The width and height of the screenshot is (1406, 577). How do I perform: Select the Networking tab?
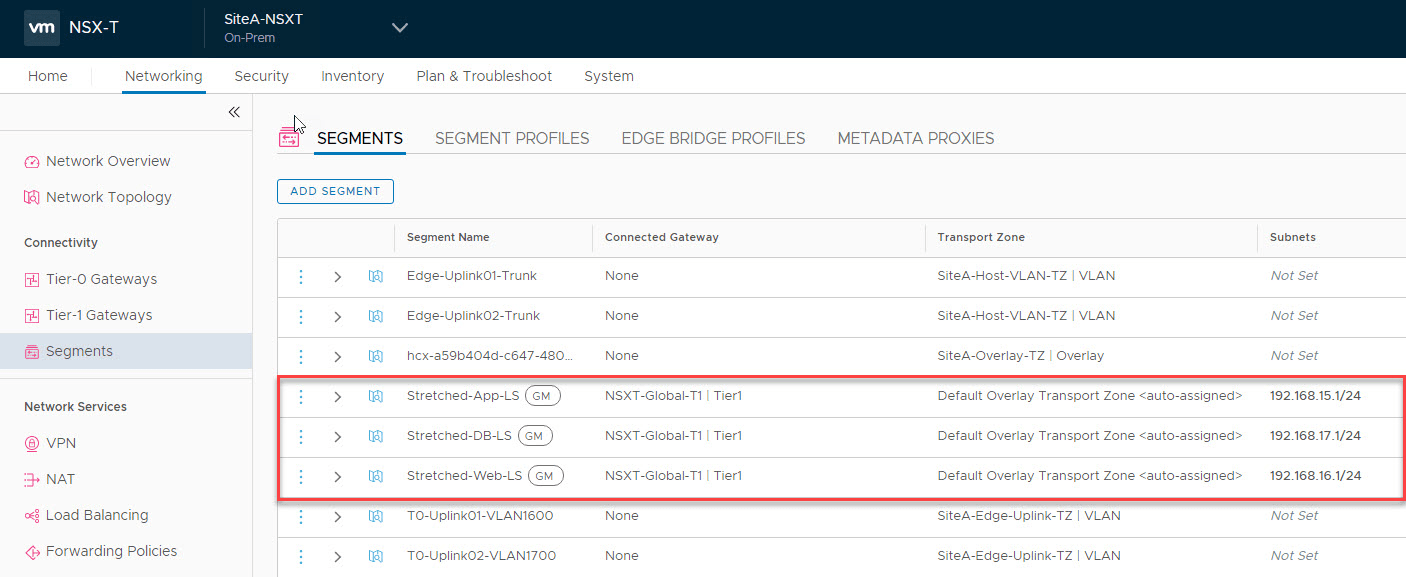(x=163, y=76)
